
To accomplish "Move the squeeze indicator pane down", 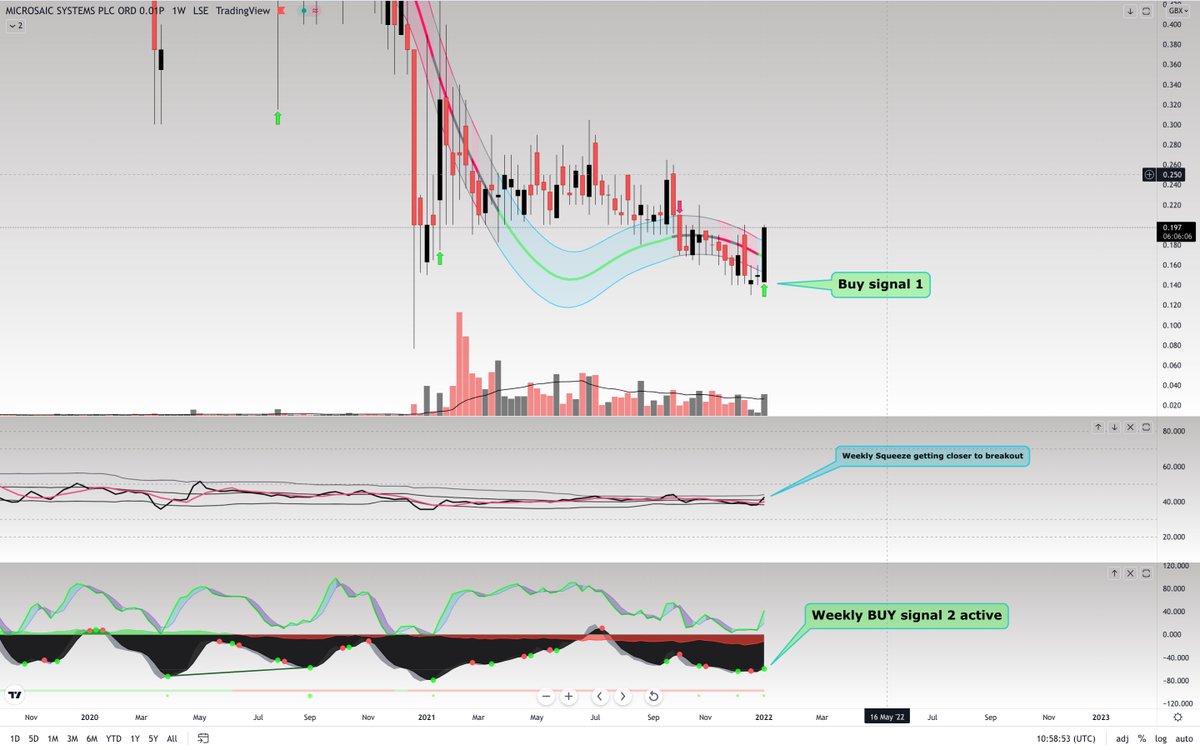I will (x=1114, y=427).
